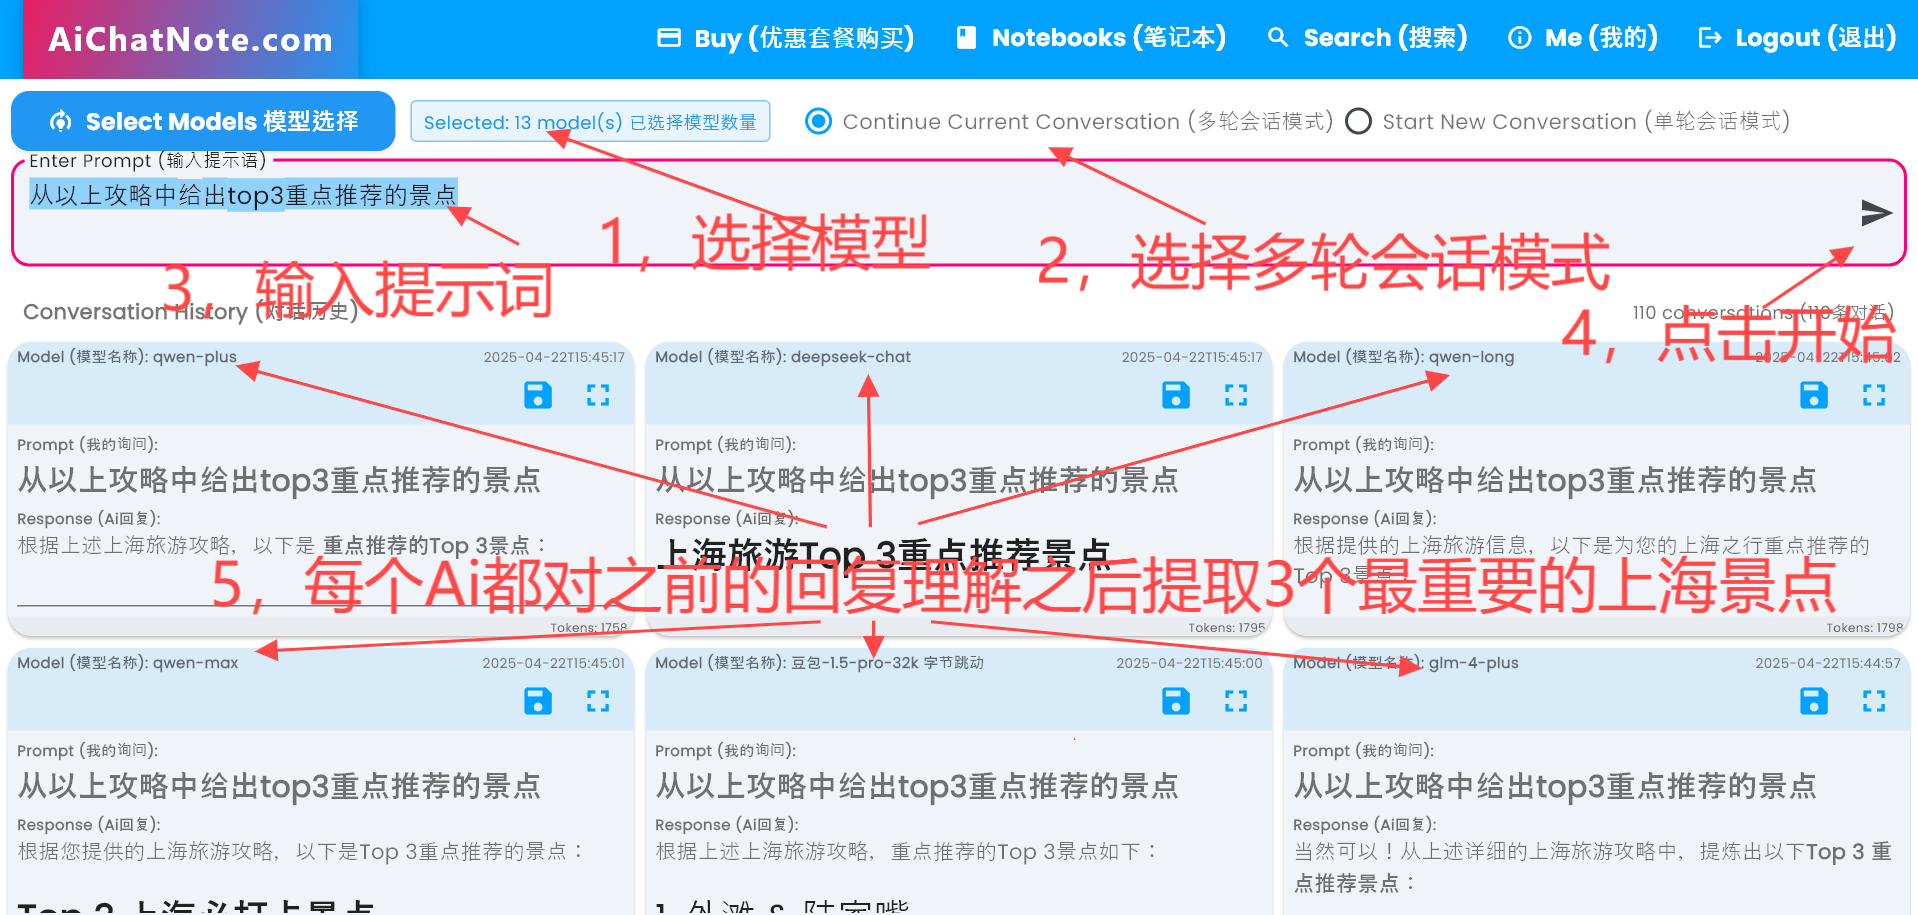Expand qwen-plus conversation to fullscreen

(598, 396)
